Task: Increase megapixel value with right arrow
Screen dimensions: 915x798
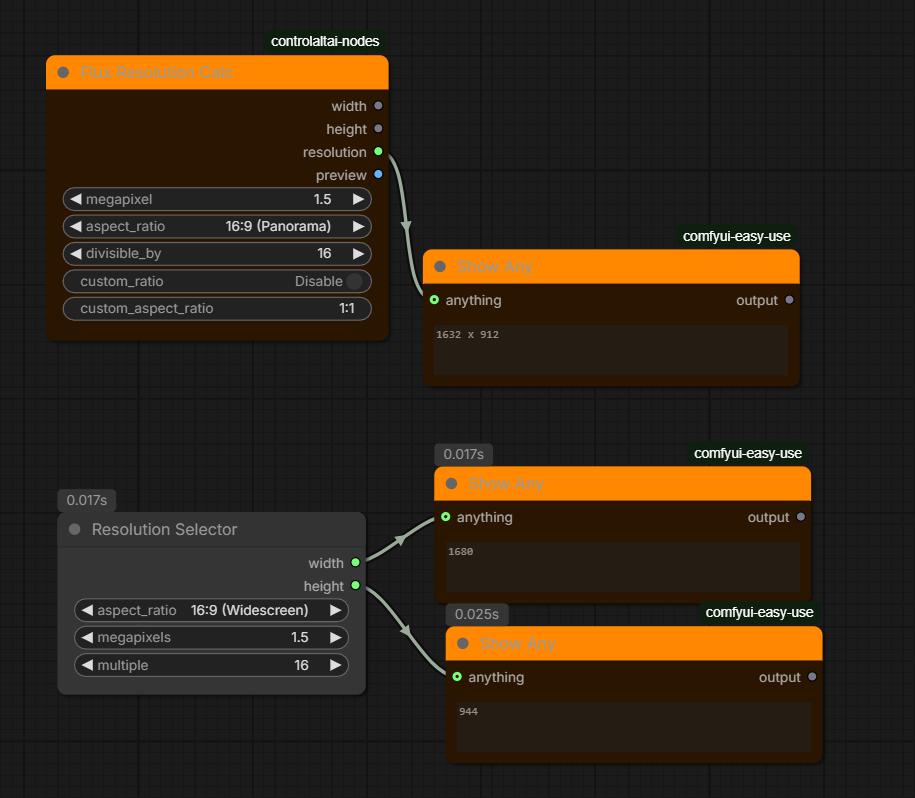Action: point(358,199)
